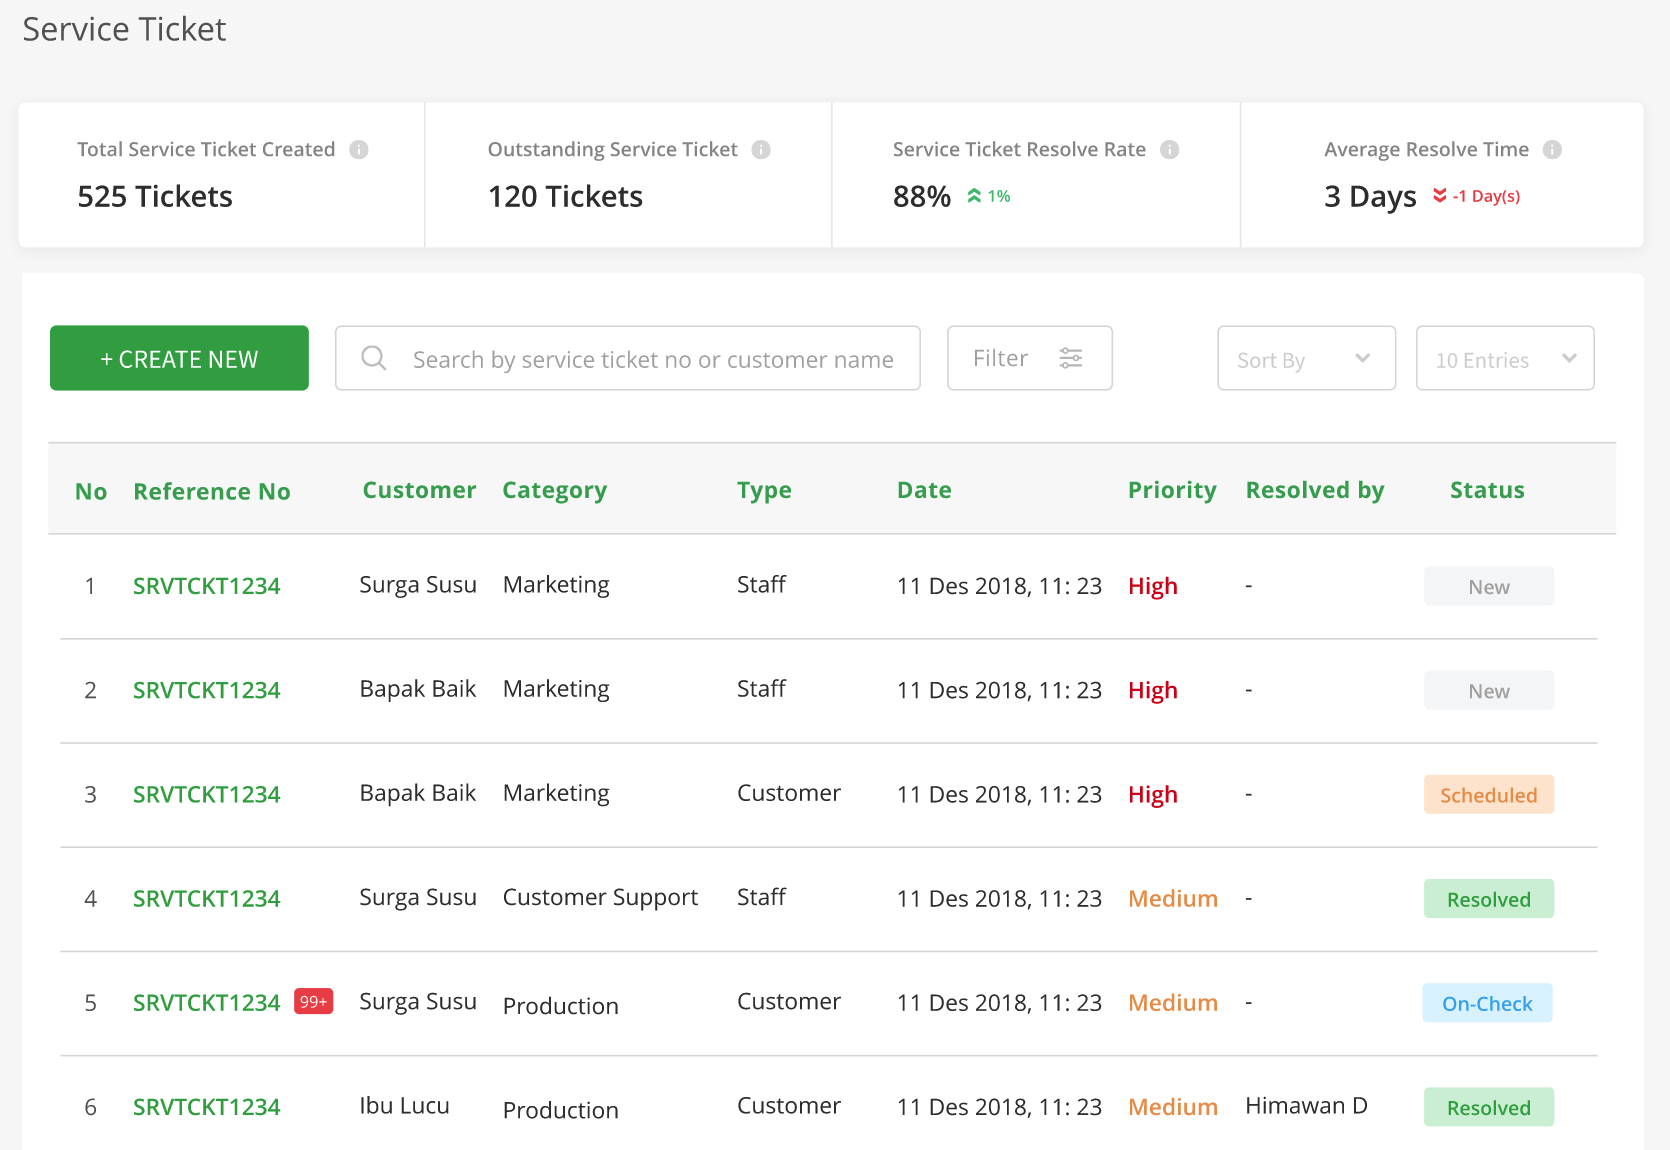Click info icon beside Total Service Ticket Created
The height and width of the screenshot is (1150, 1670).
(x=359, y=150)
